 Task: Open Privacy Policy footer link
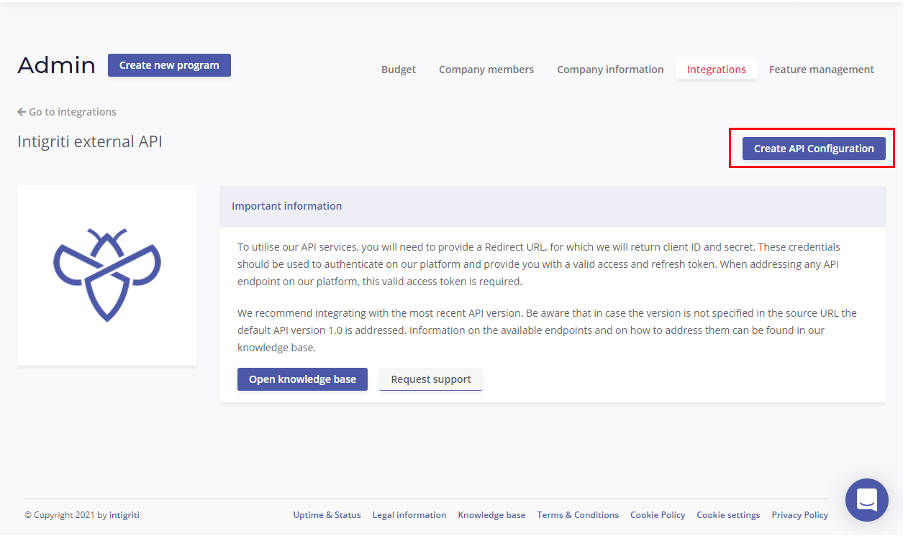coord(800,515)
